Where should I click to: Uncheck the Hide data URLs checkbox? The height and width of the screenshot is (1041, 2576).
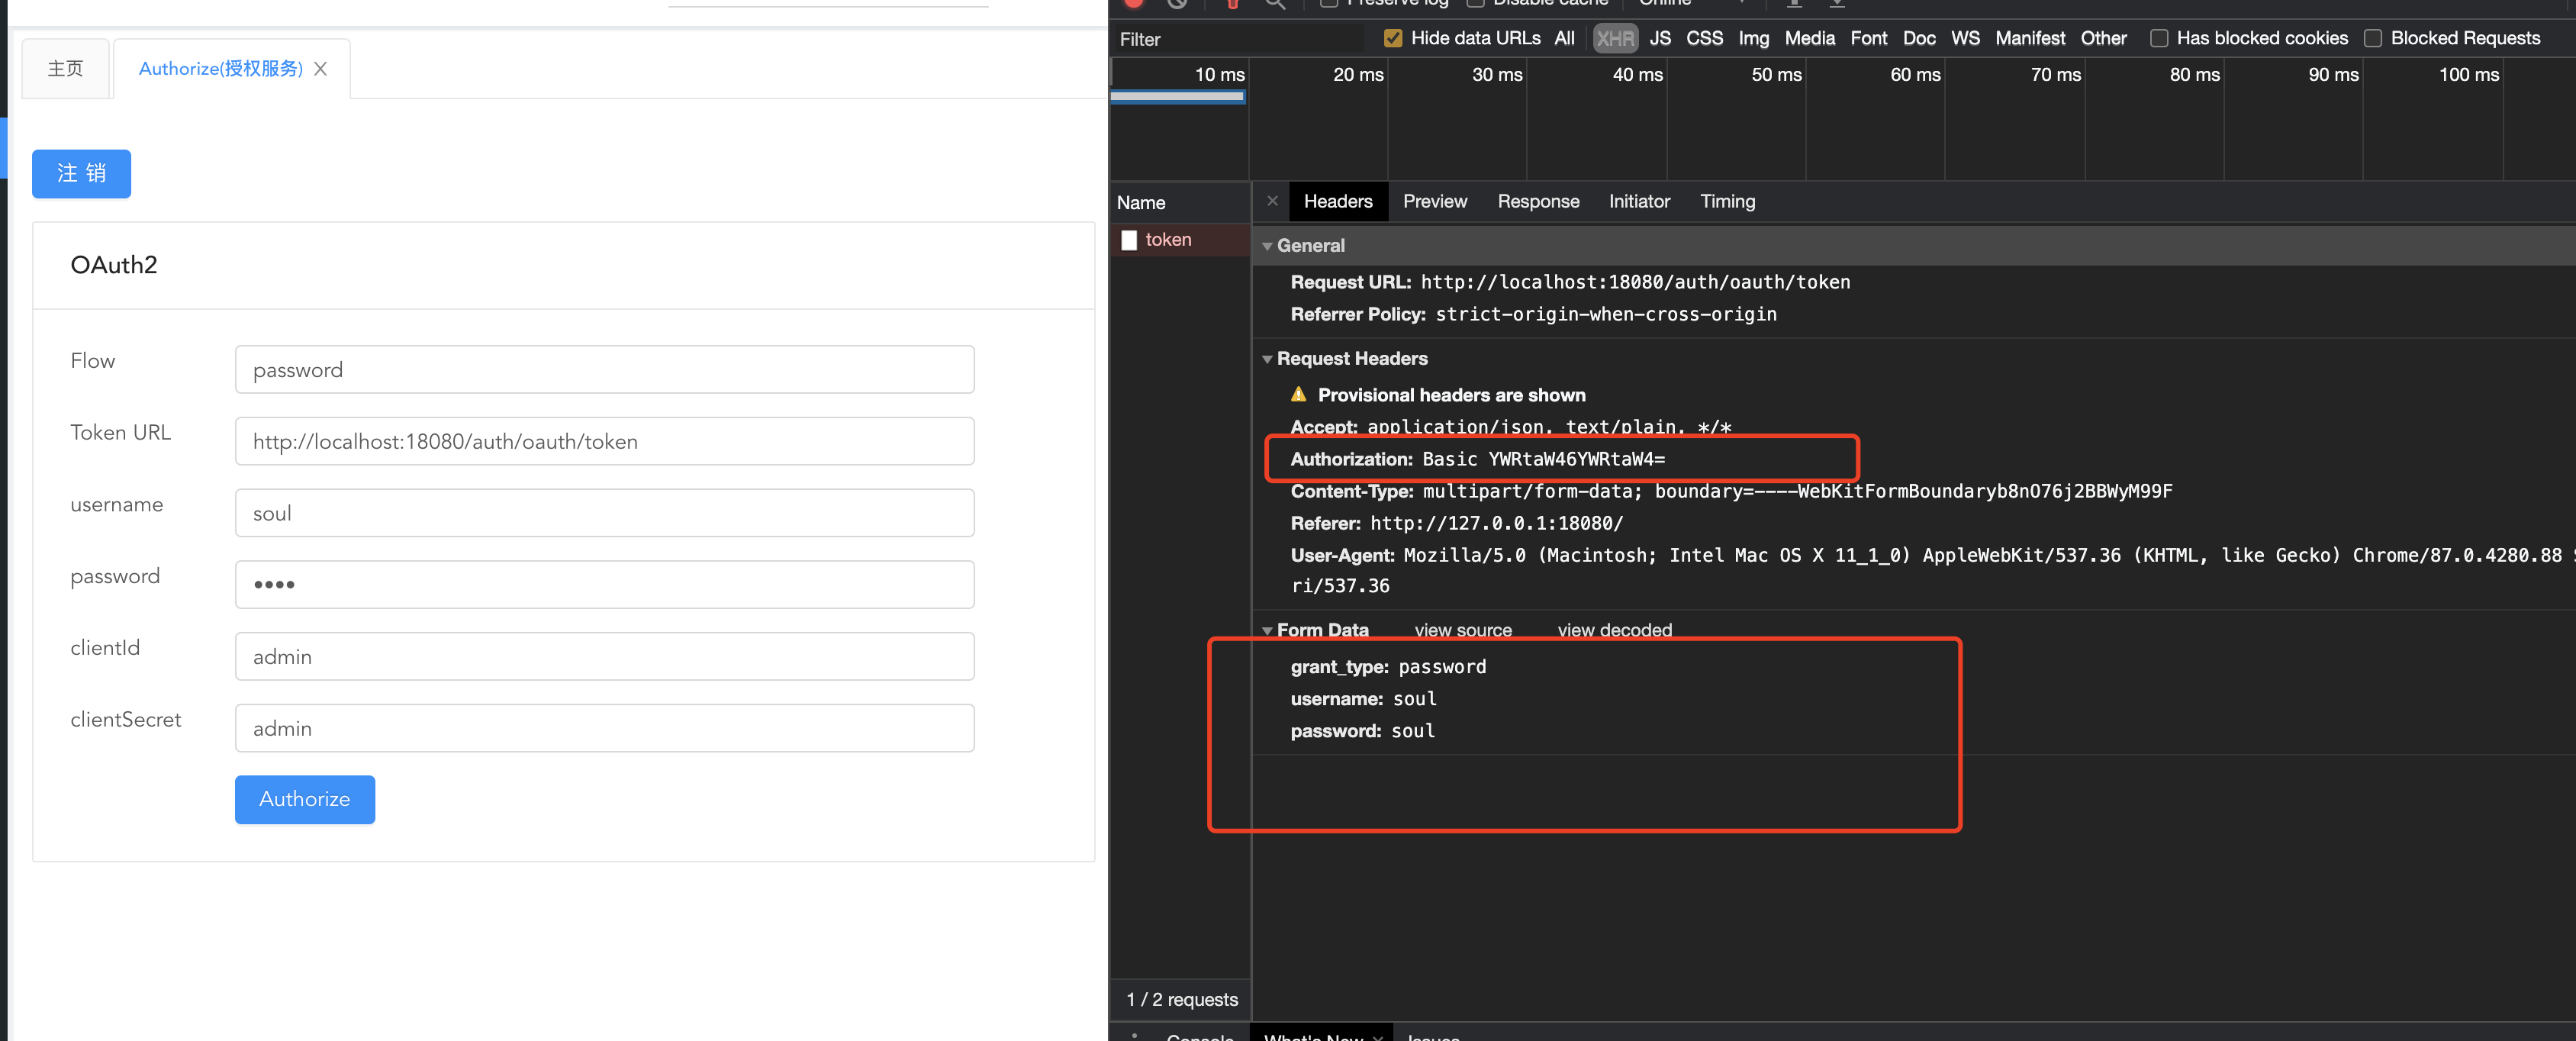pos(1392,38)
